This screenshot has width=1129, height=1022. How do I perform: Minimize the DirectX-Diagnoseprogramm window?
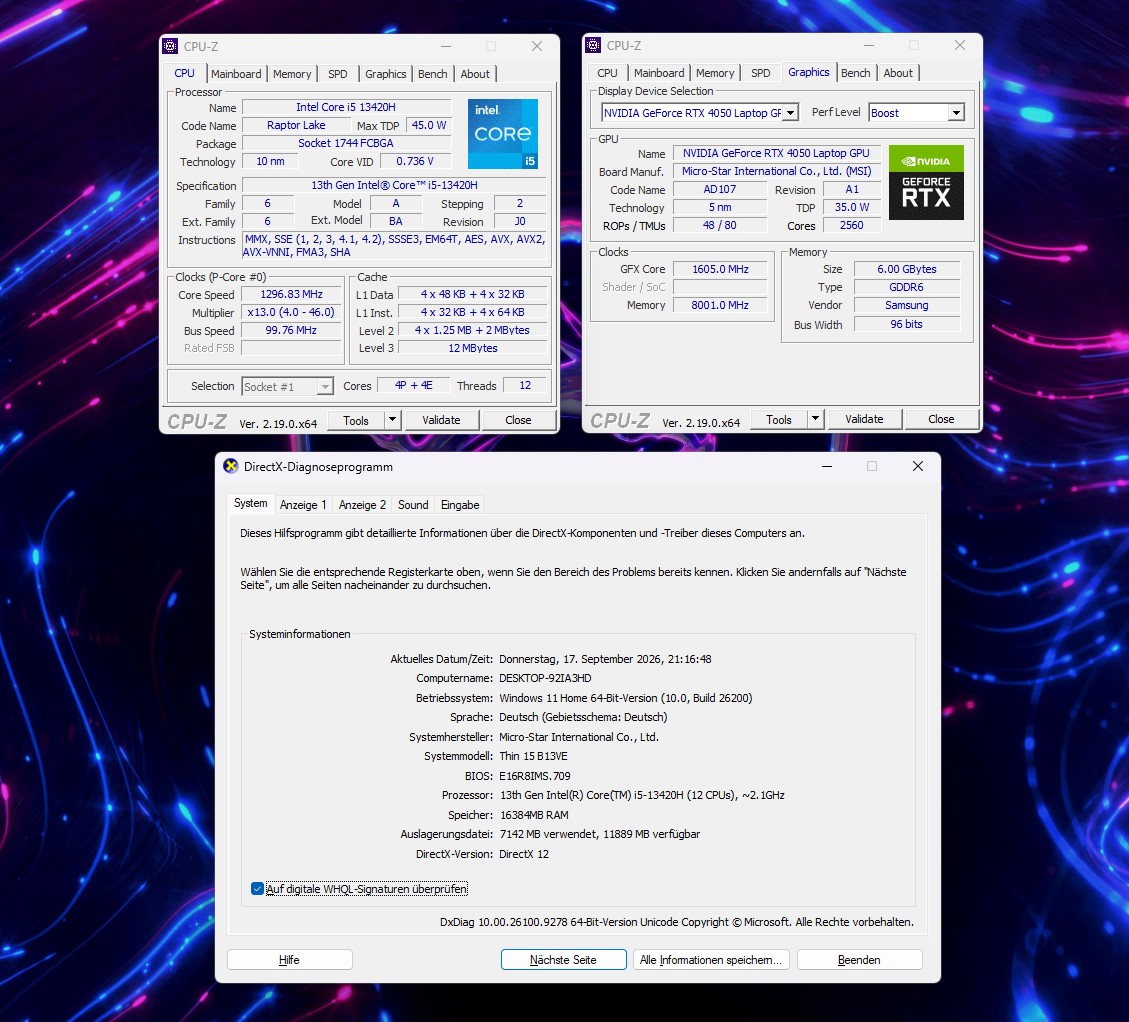(827, 466)
